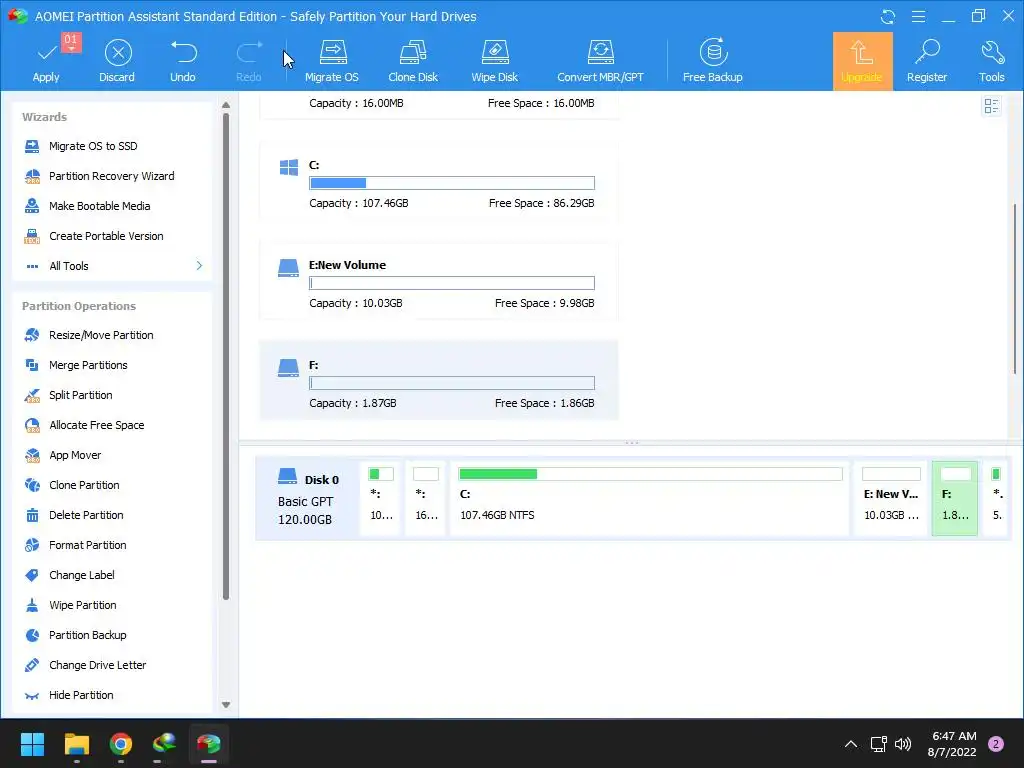Click the Disk 0 drive icon
This screenshot has width=1024, height=768.
[287, 476]
